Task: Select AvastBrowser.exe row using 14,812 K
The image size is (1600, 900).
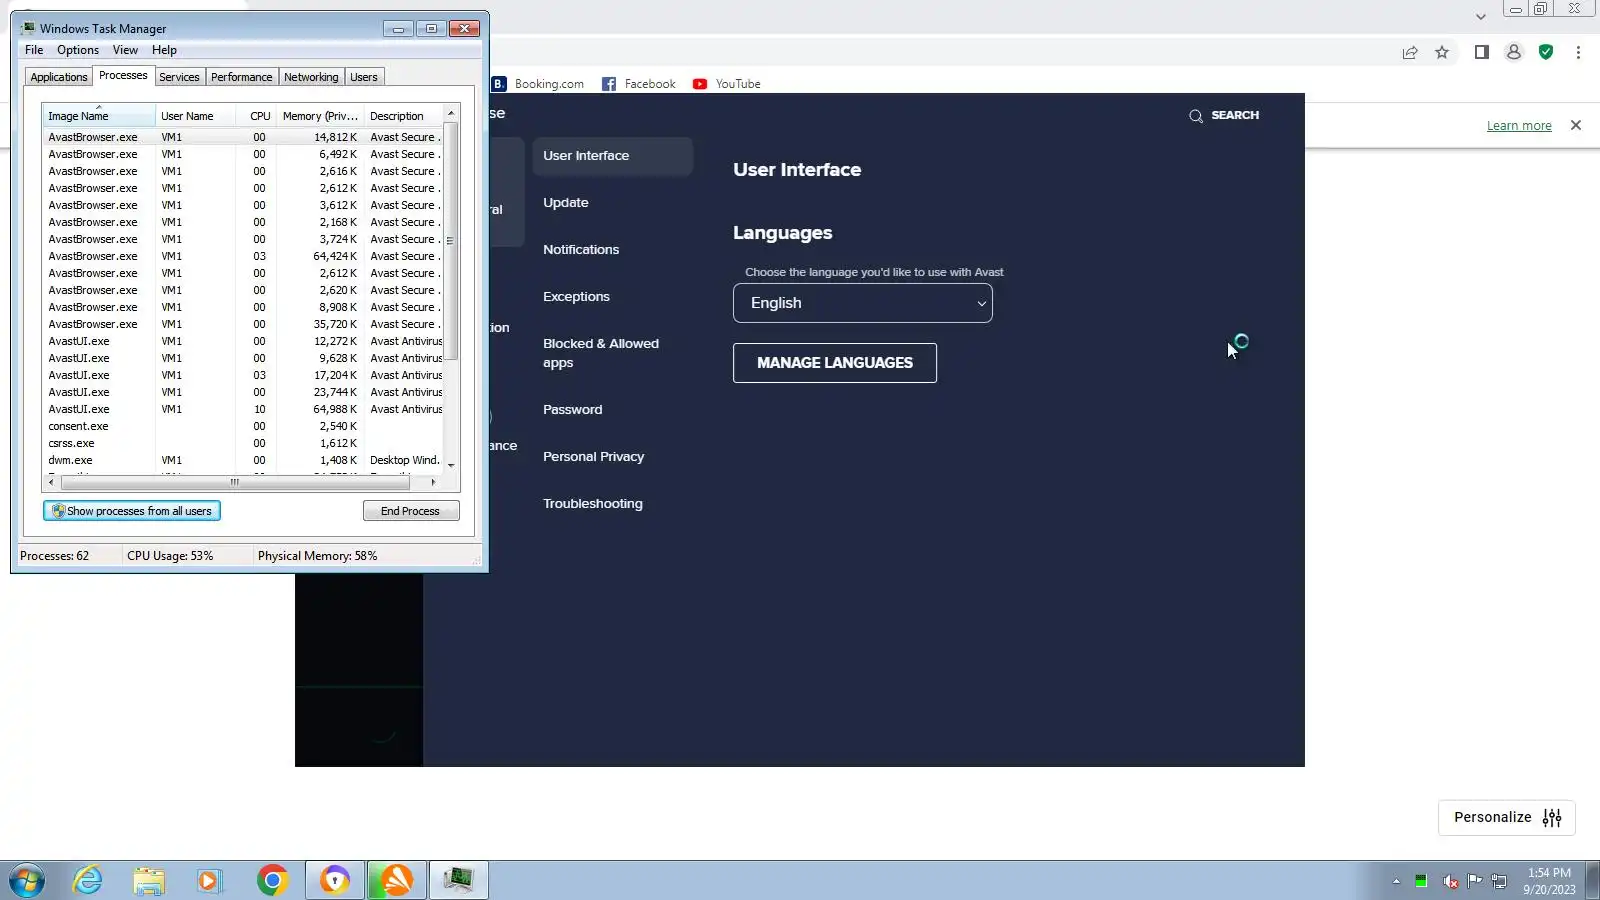Action: [243, 137]
